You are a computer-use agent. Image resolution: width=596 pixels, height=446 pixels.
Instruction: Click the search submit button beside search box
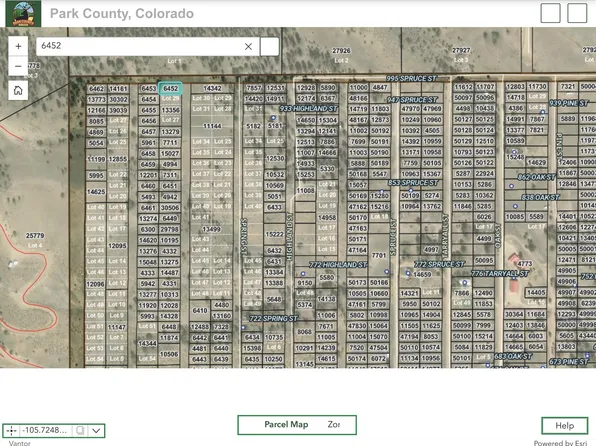[x=269, y=46]
